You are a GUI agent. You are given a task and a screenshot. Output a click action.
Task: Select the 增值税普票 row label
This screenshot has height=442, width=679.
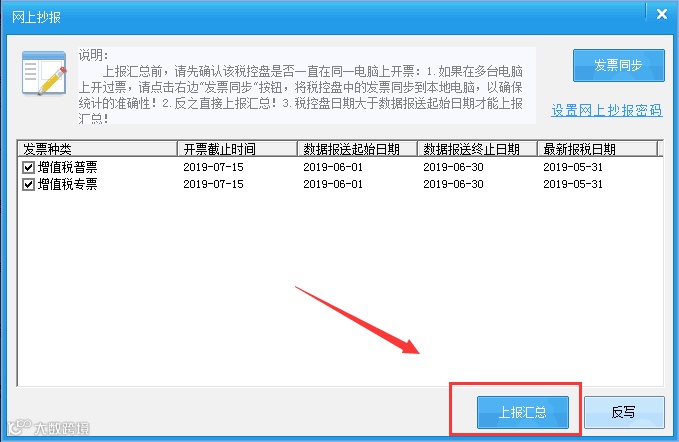click(x=68, y=167)
